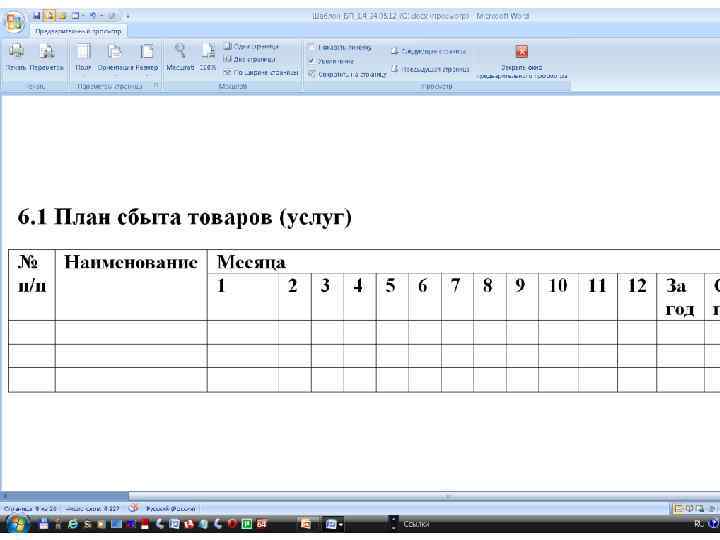This screenshot has width=720, height=540.
Task: Open Параметры print options button
Action: pyautogui.click(x=46, y=56)
